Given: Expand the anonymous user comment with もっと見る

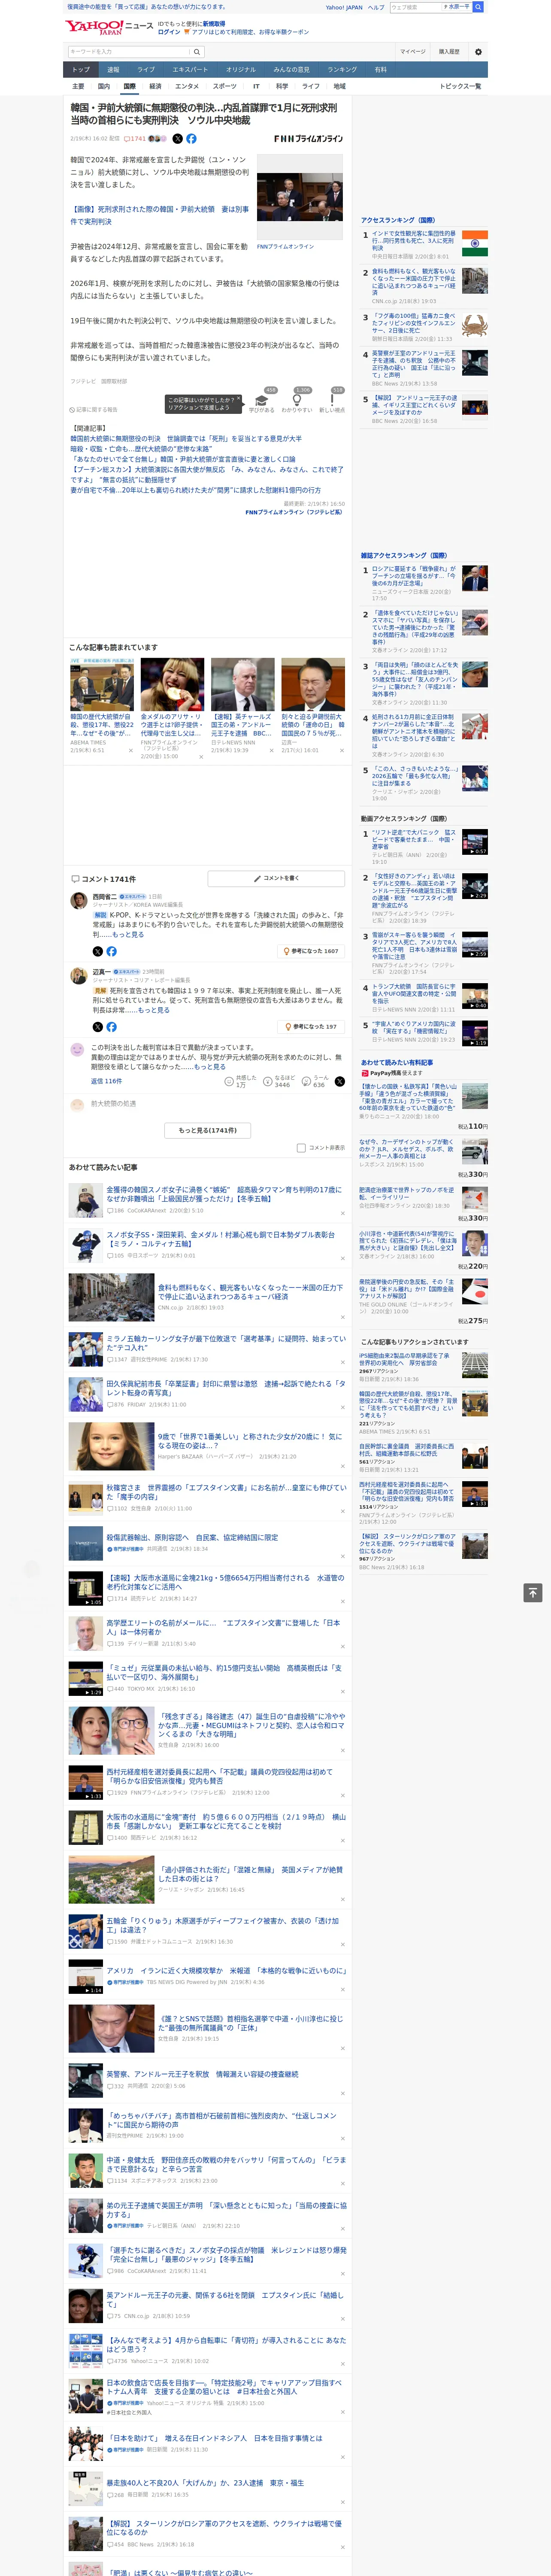Looking at the screenshot, I should point(209,1066).
